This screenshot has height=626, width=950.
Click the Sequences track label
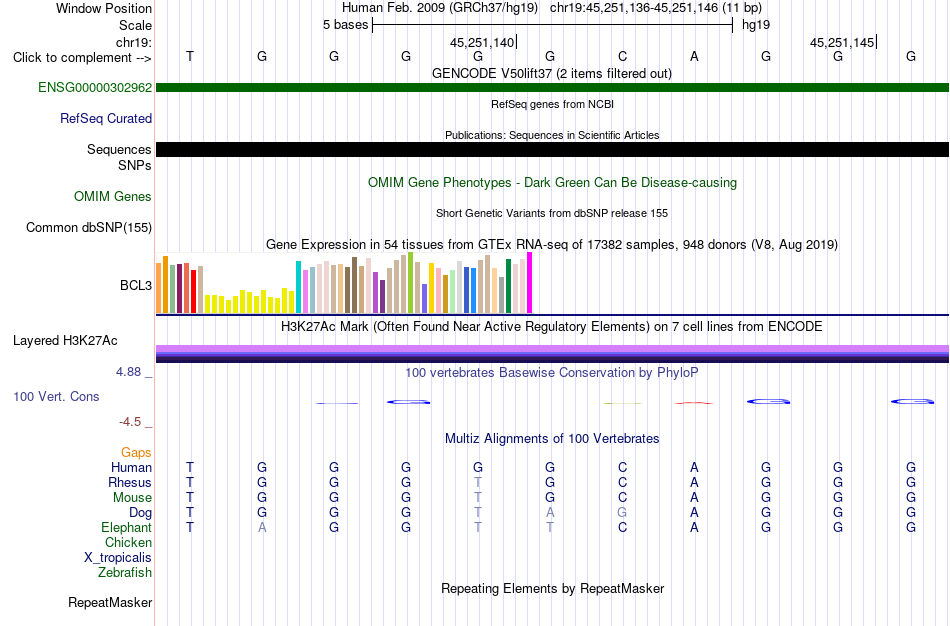[x=119, y=149]
